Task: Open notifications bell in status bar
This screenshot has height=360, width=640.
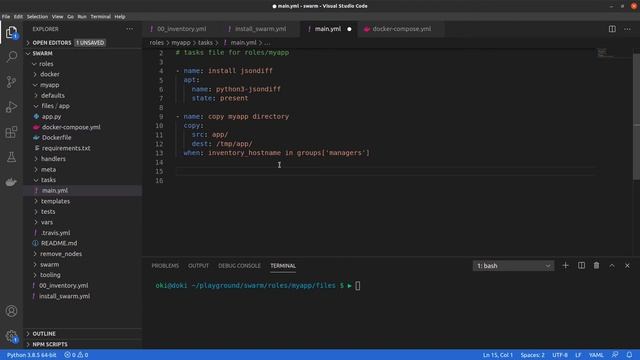Action: click(x=629, y=355)
